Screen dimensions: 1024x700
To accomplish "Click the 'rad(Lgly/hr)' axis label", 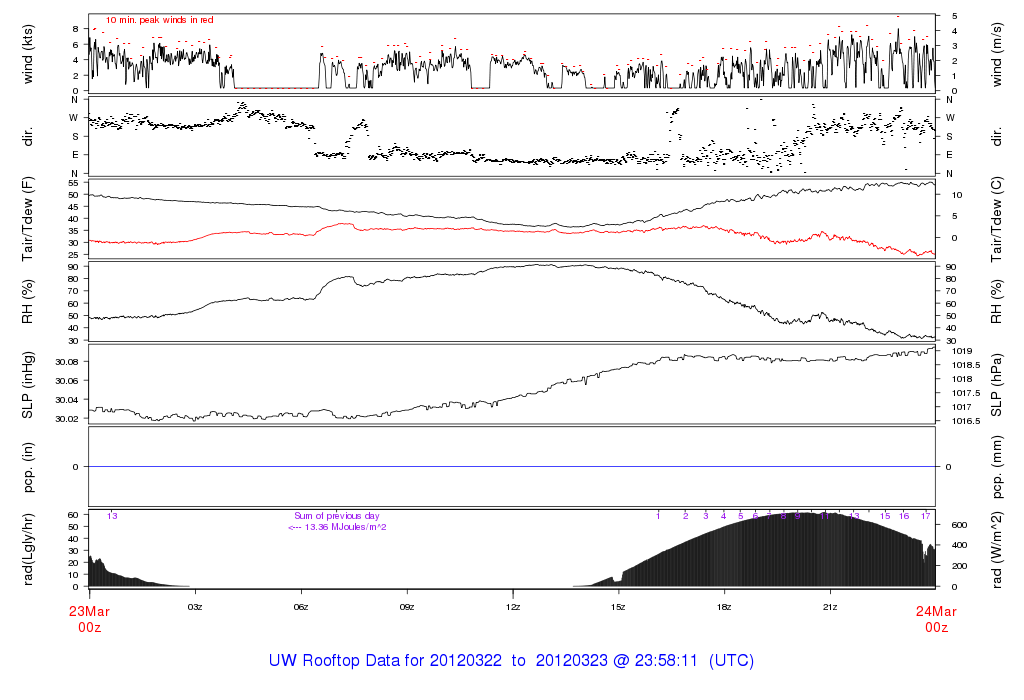I will click(x=28, y=549).
